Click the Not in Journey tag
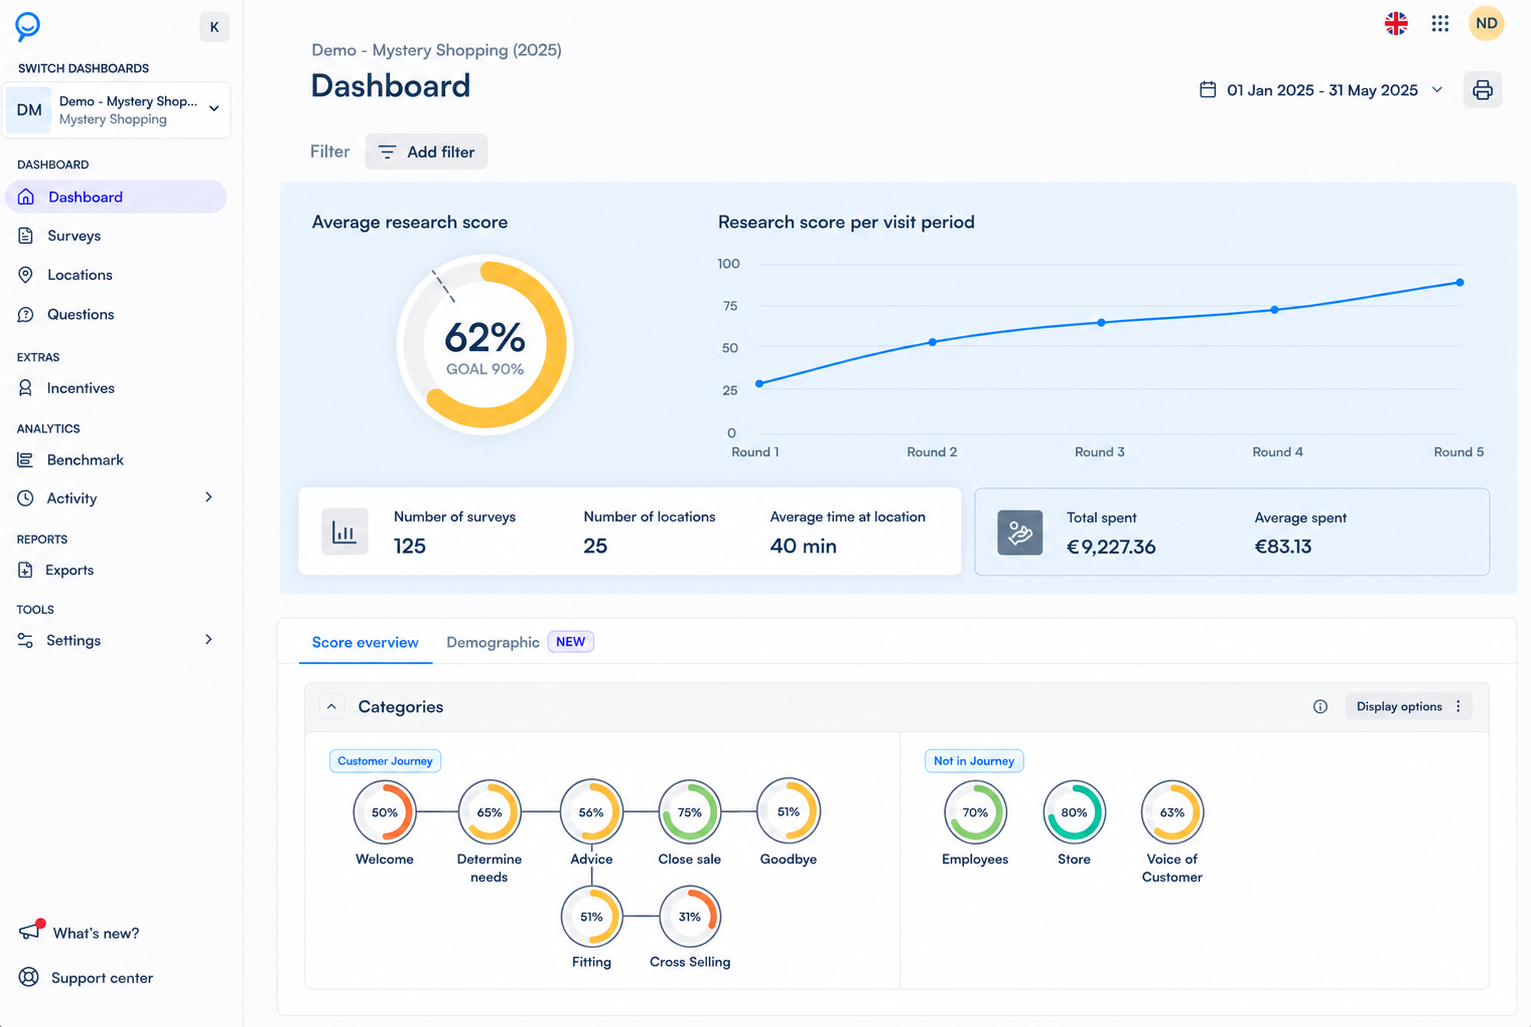Screen dimensions: 1531x1027 974,761
